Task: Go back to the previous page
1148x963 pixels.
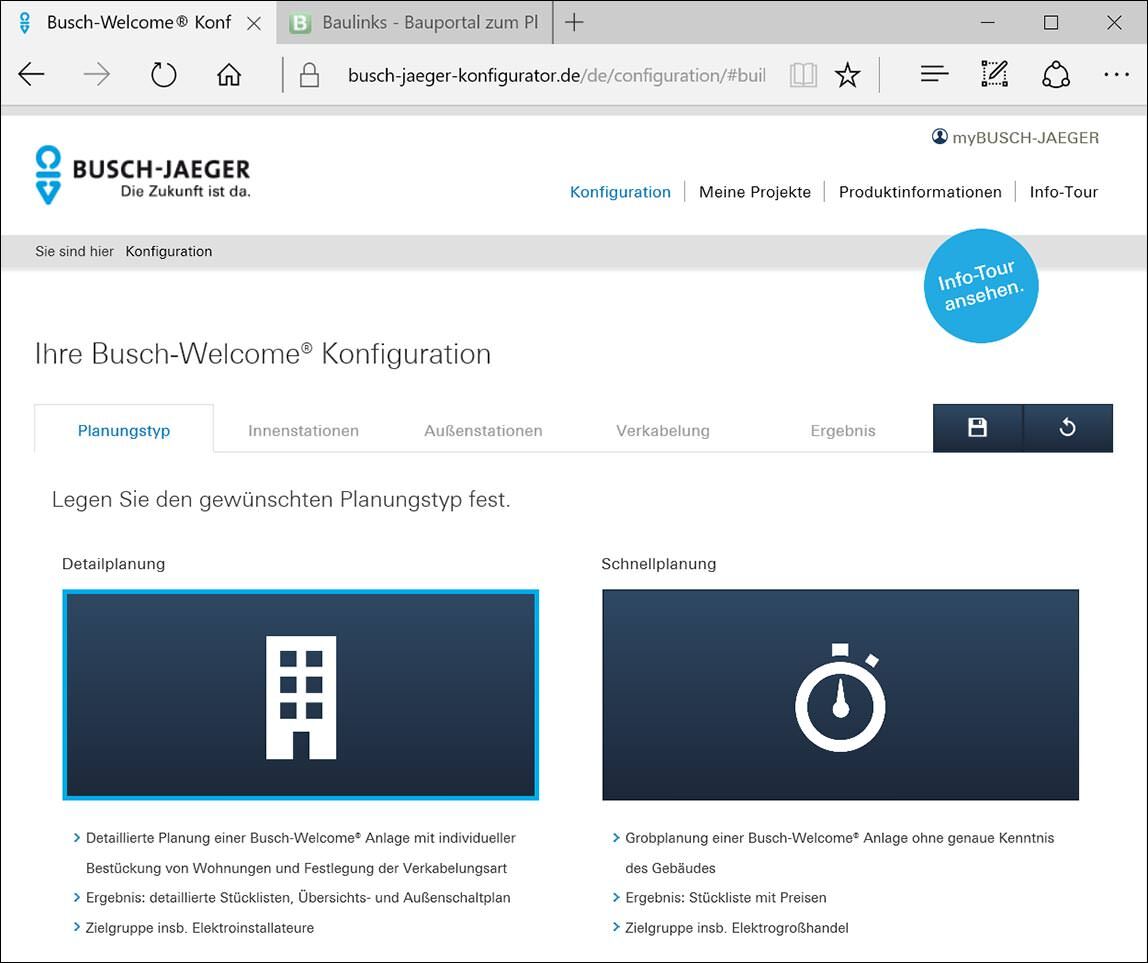Action: [x=31, y=75]
